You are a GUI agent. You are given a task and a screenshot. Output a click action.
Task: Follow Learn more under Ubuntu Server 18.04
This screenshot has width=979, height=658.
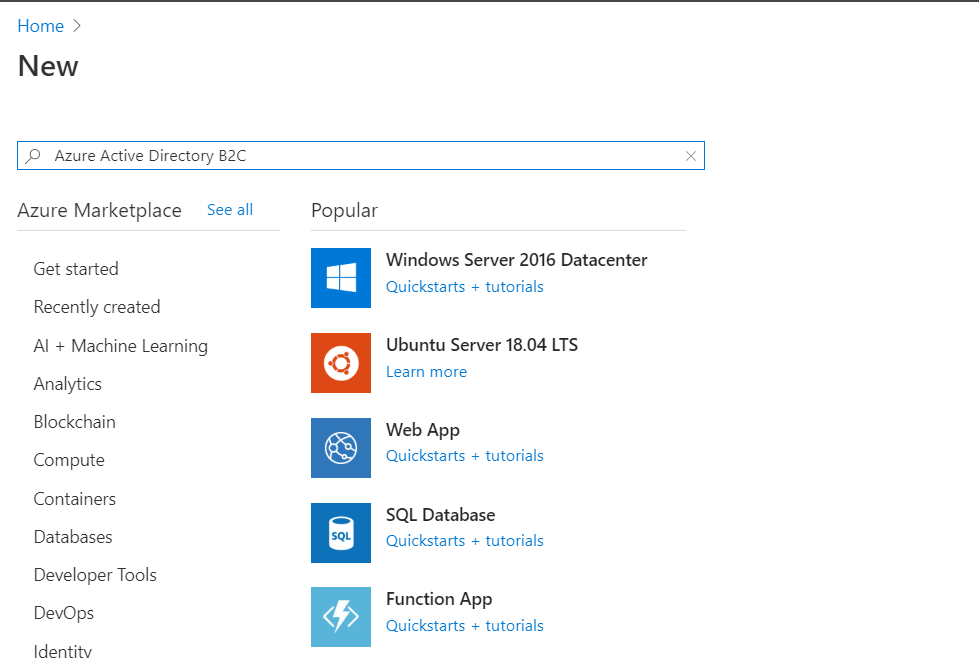[x=426, y=371]
